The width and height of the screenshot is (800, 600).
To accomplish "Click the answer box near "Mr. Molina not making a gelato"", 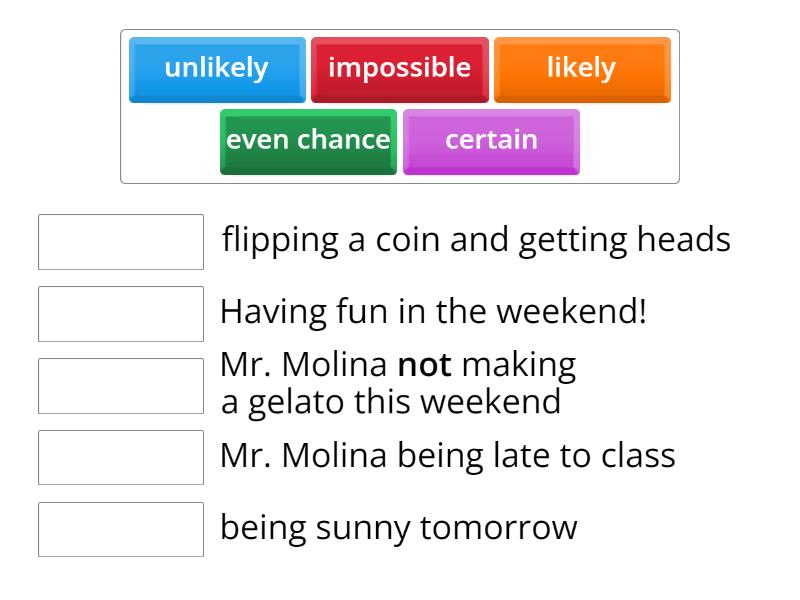I will [120, 384].
